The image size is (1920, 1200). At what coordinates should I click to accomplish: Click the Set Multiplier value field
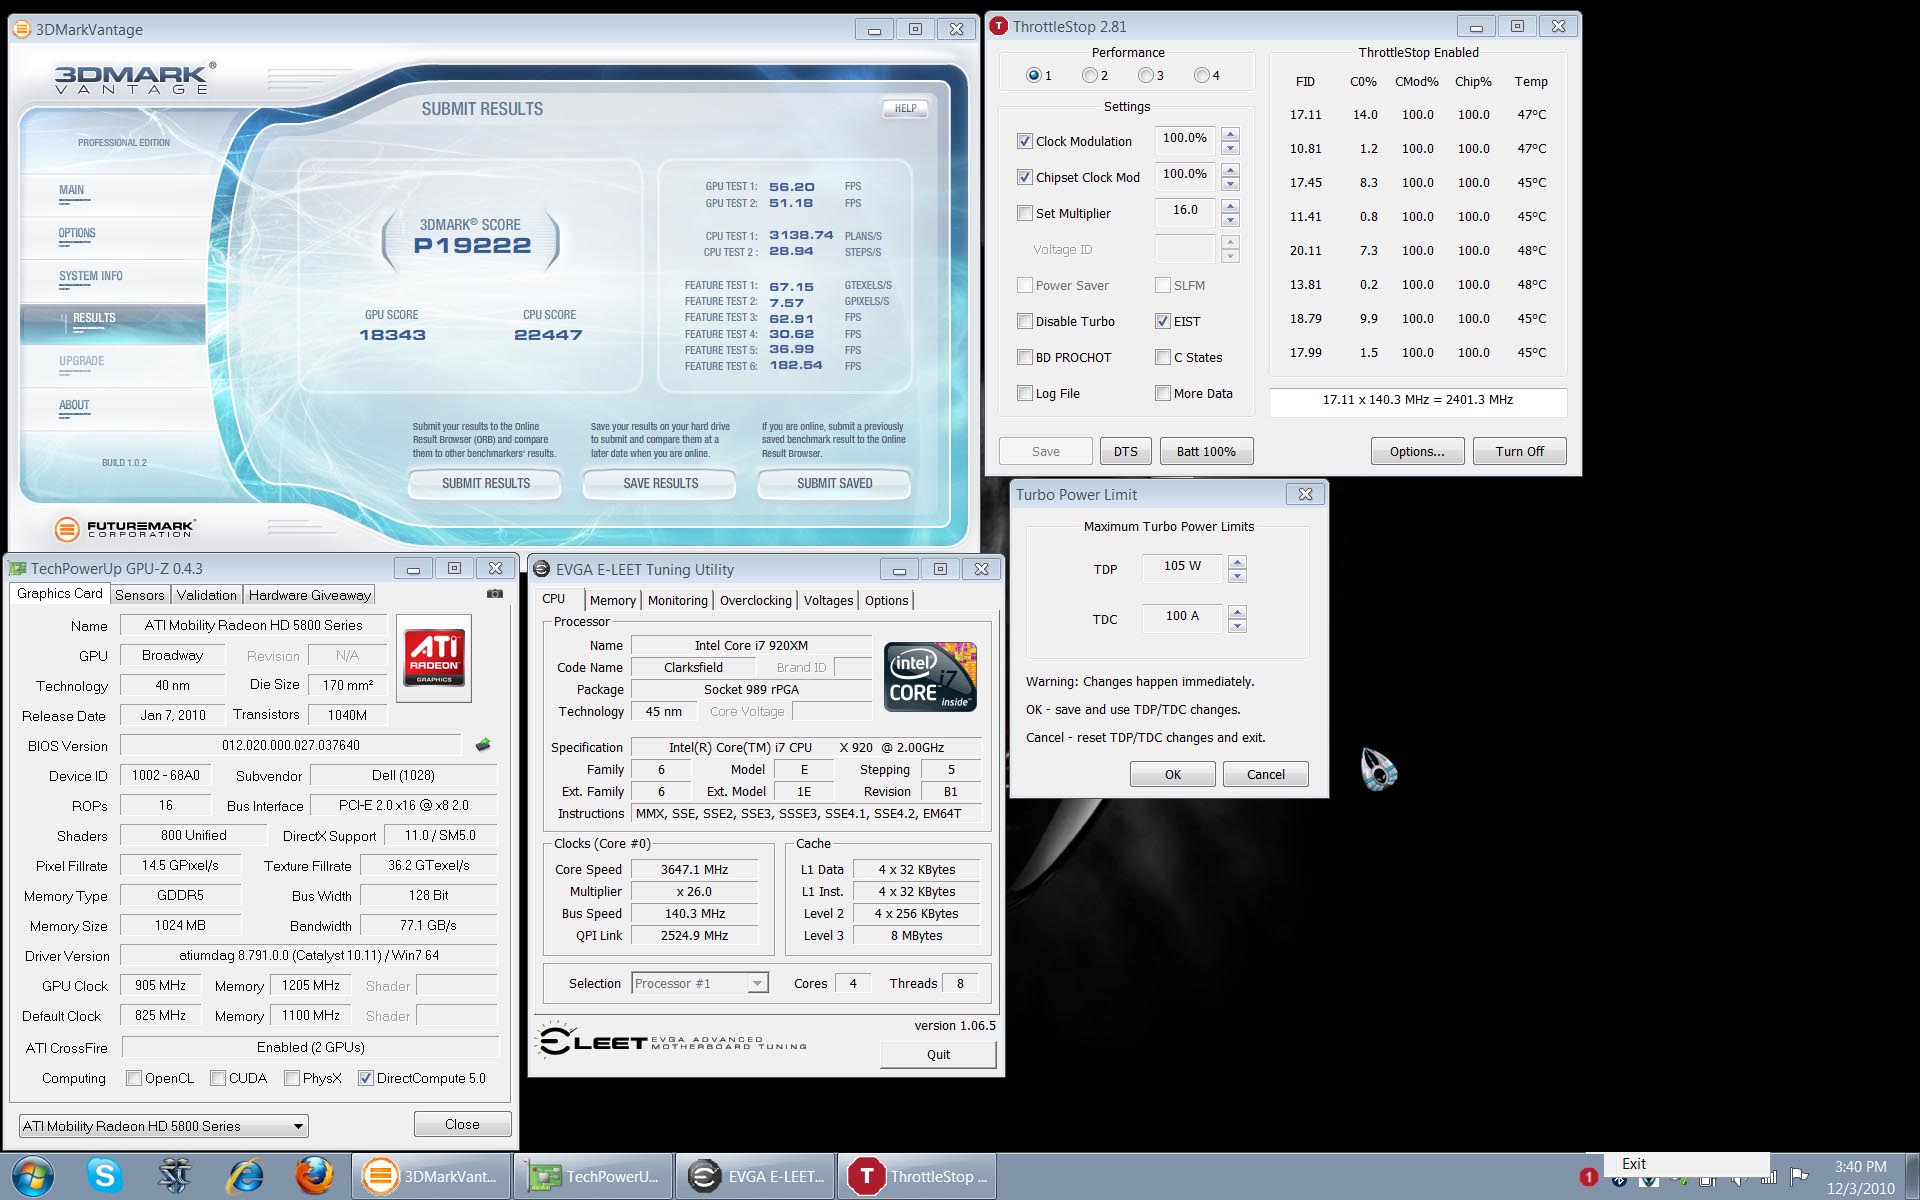coord(1185,211)
